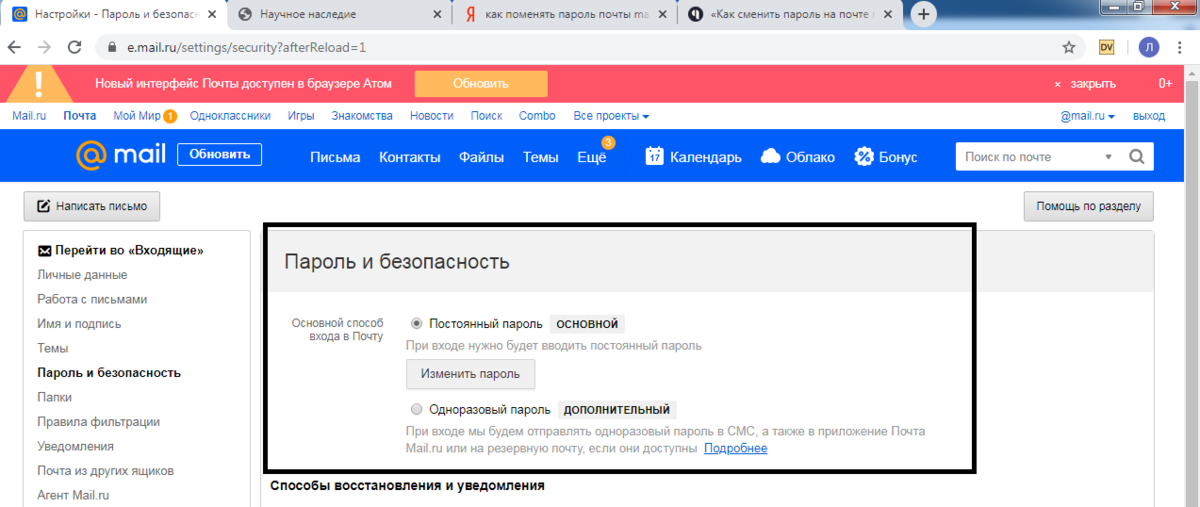
Task: Open Календарь calendar icon
Action: tap(655, 156)
